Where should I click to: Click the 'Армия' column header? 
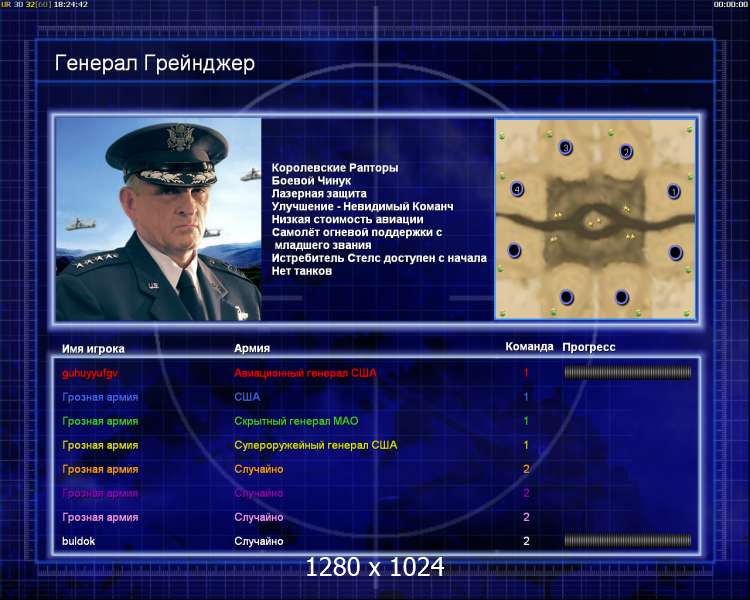click(x=252, y=348)
